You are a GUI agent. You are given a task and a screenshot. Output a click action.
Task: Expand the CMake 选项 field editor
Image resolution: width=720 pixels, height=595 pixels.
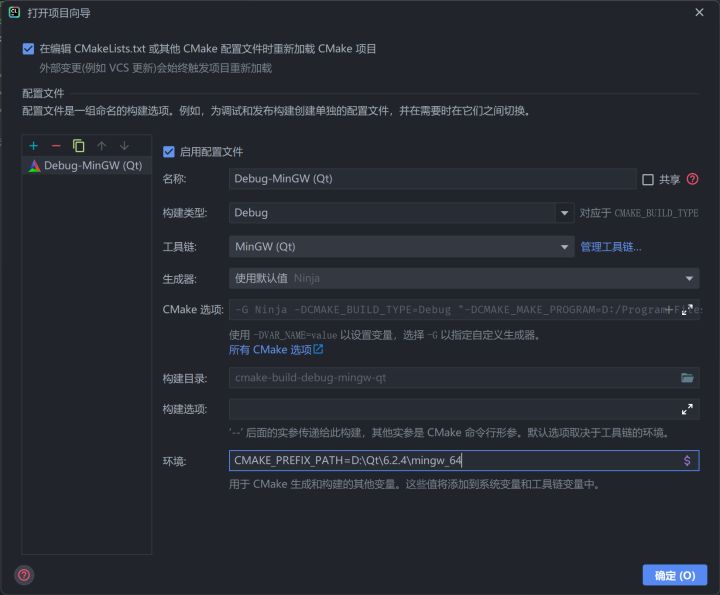tap(687, 310)
